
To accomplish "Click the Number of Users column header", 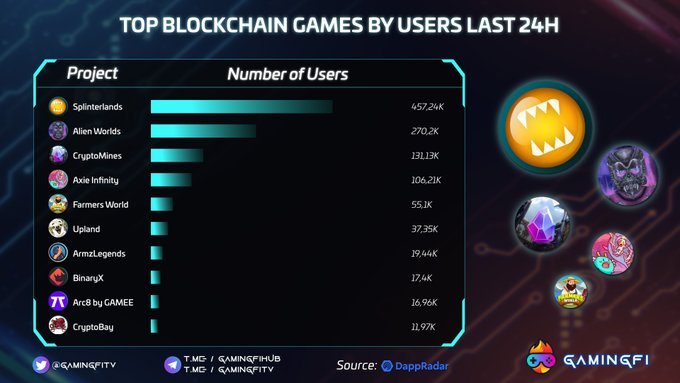I will [288, 74].
